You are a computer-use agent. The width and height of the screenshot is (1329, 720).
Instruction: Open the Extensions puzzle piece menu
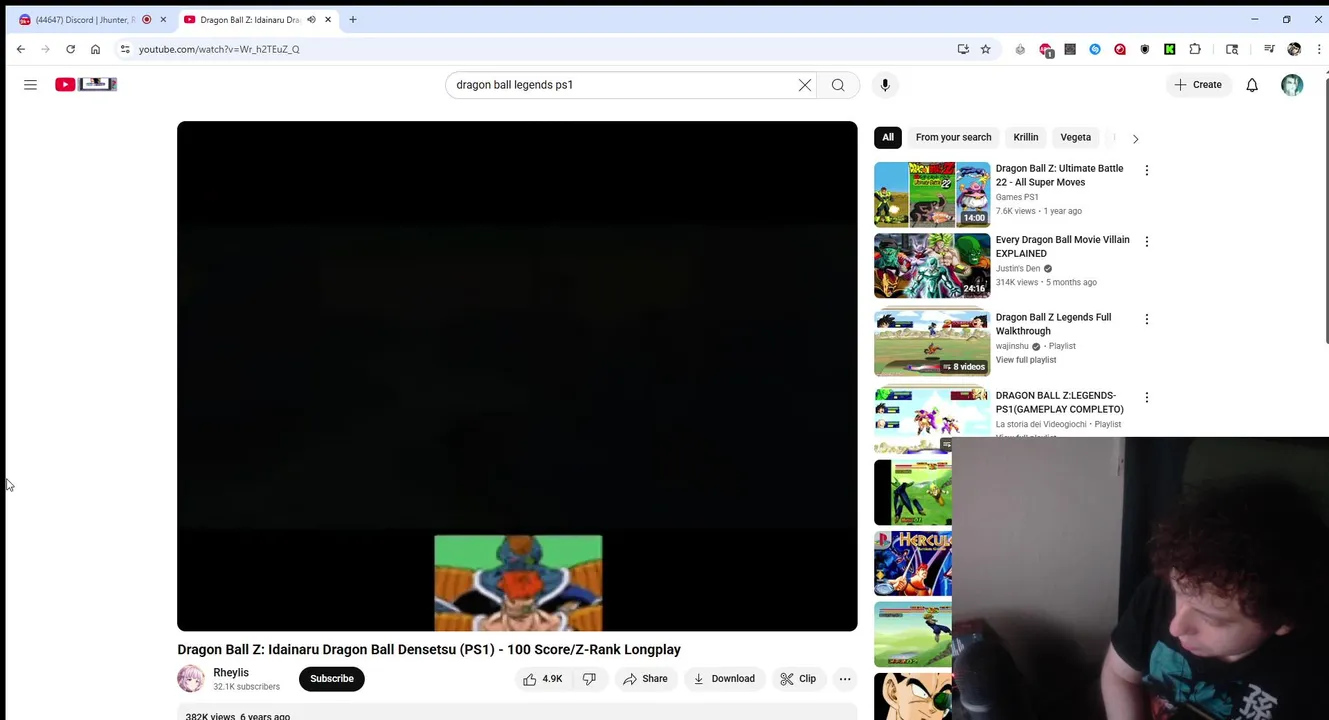pos(1195,49)
